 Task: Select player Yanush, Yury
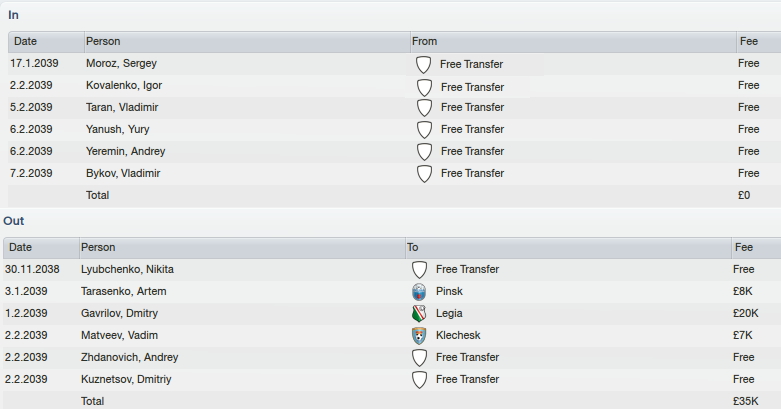118,130
